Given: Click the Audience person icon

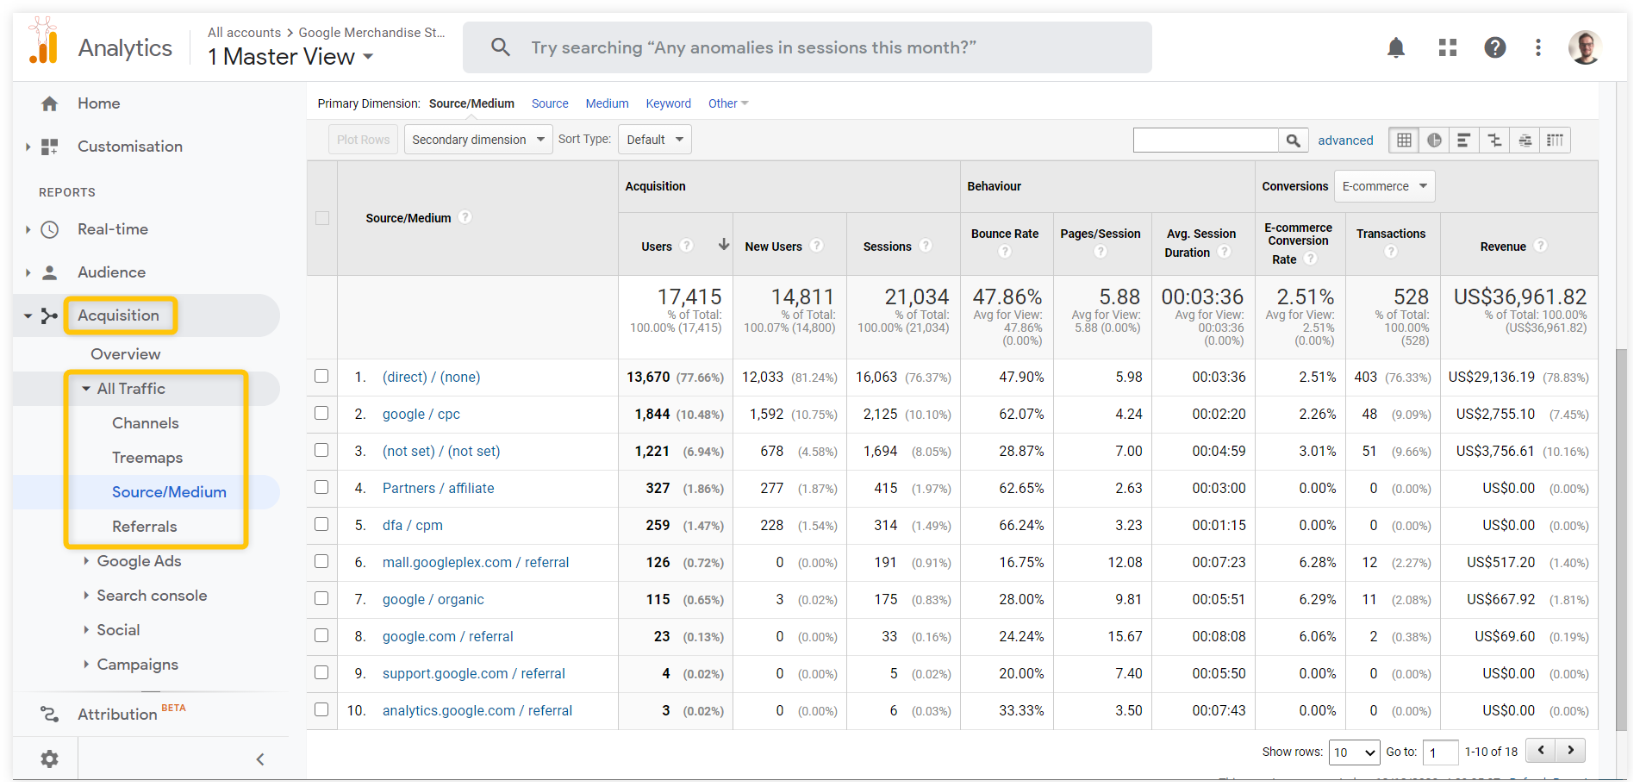Looking at the screenshot, I should pyautogui.click(x=49, y=272).
